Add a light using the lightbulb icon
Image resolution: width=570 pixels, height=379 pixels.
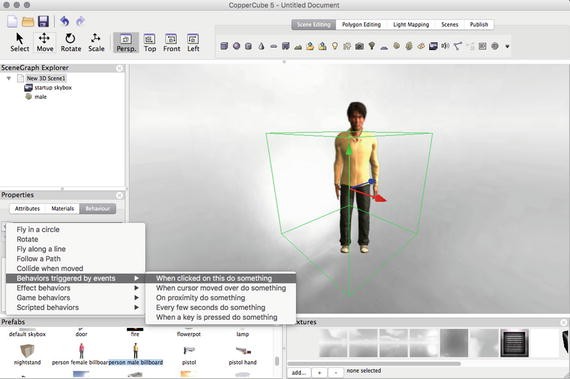(335, 46)
